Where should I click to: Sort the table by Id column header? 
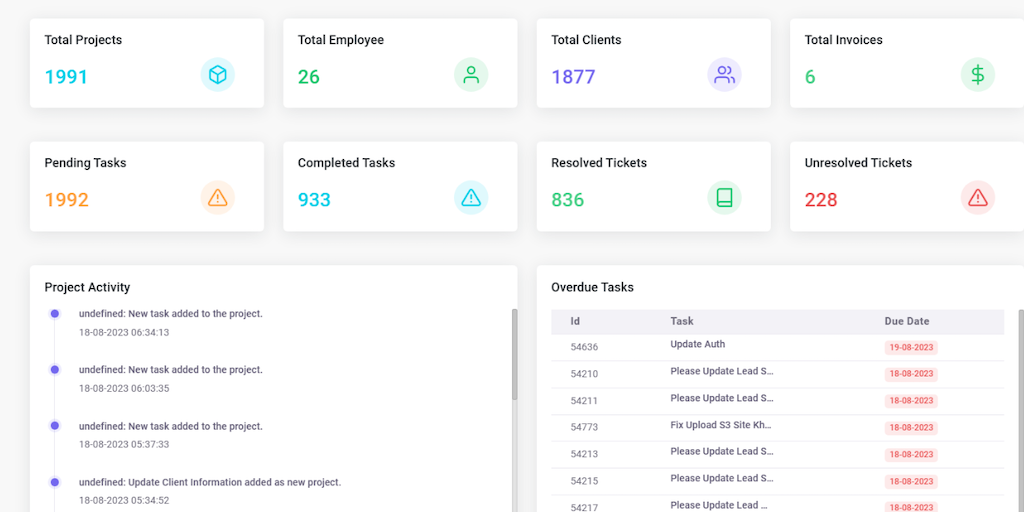575,321
